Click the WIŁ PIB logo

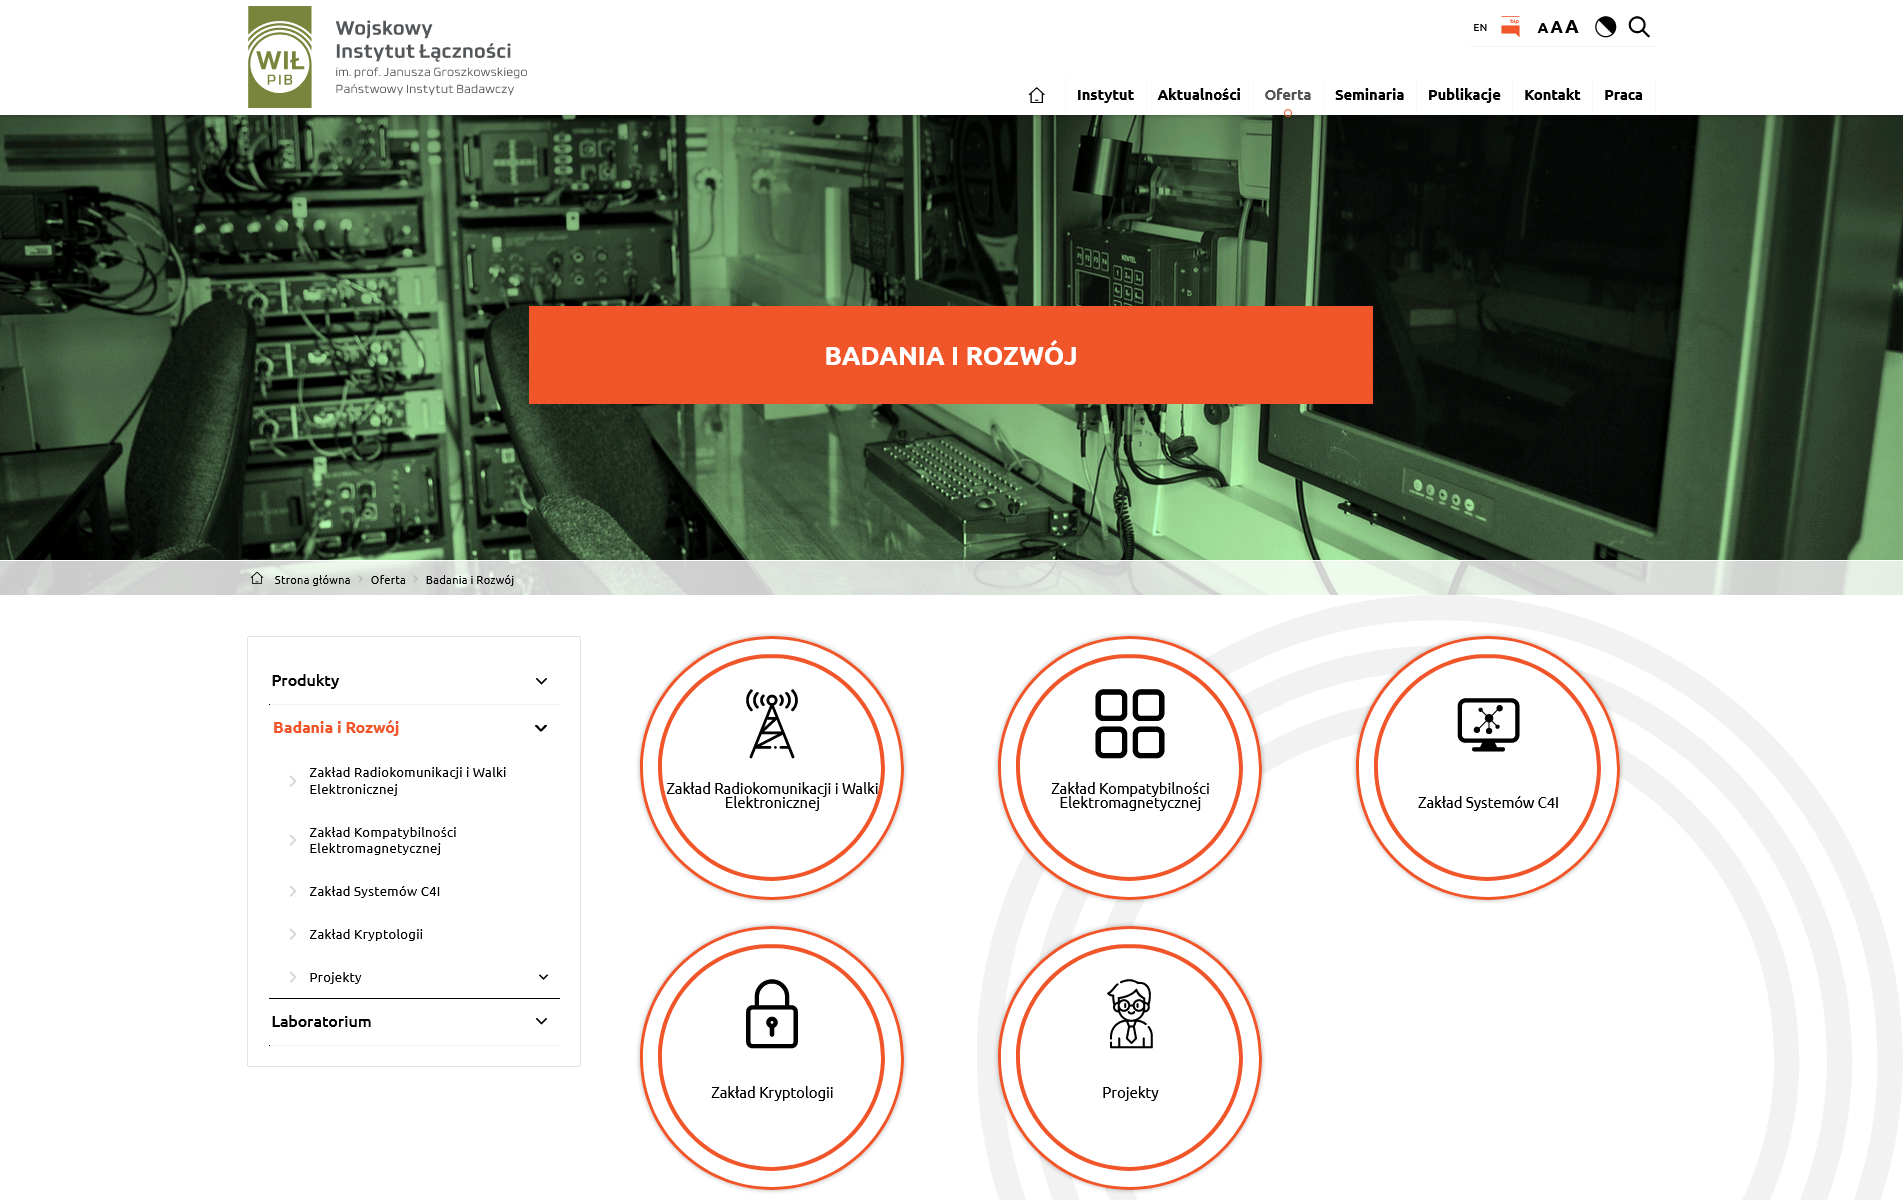pyautogui.click(x=280, y=57)
